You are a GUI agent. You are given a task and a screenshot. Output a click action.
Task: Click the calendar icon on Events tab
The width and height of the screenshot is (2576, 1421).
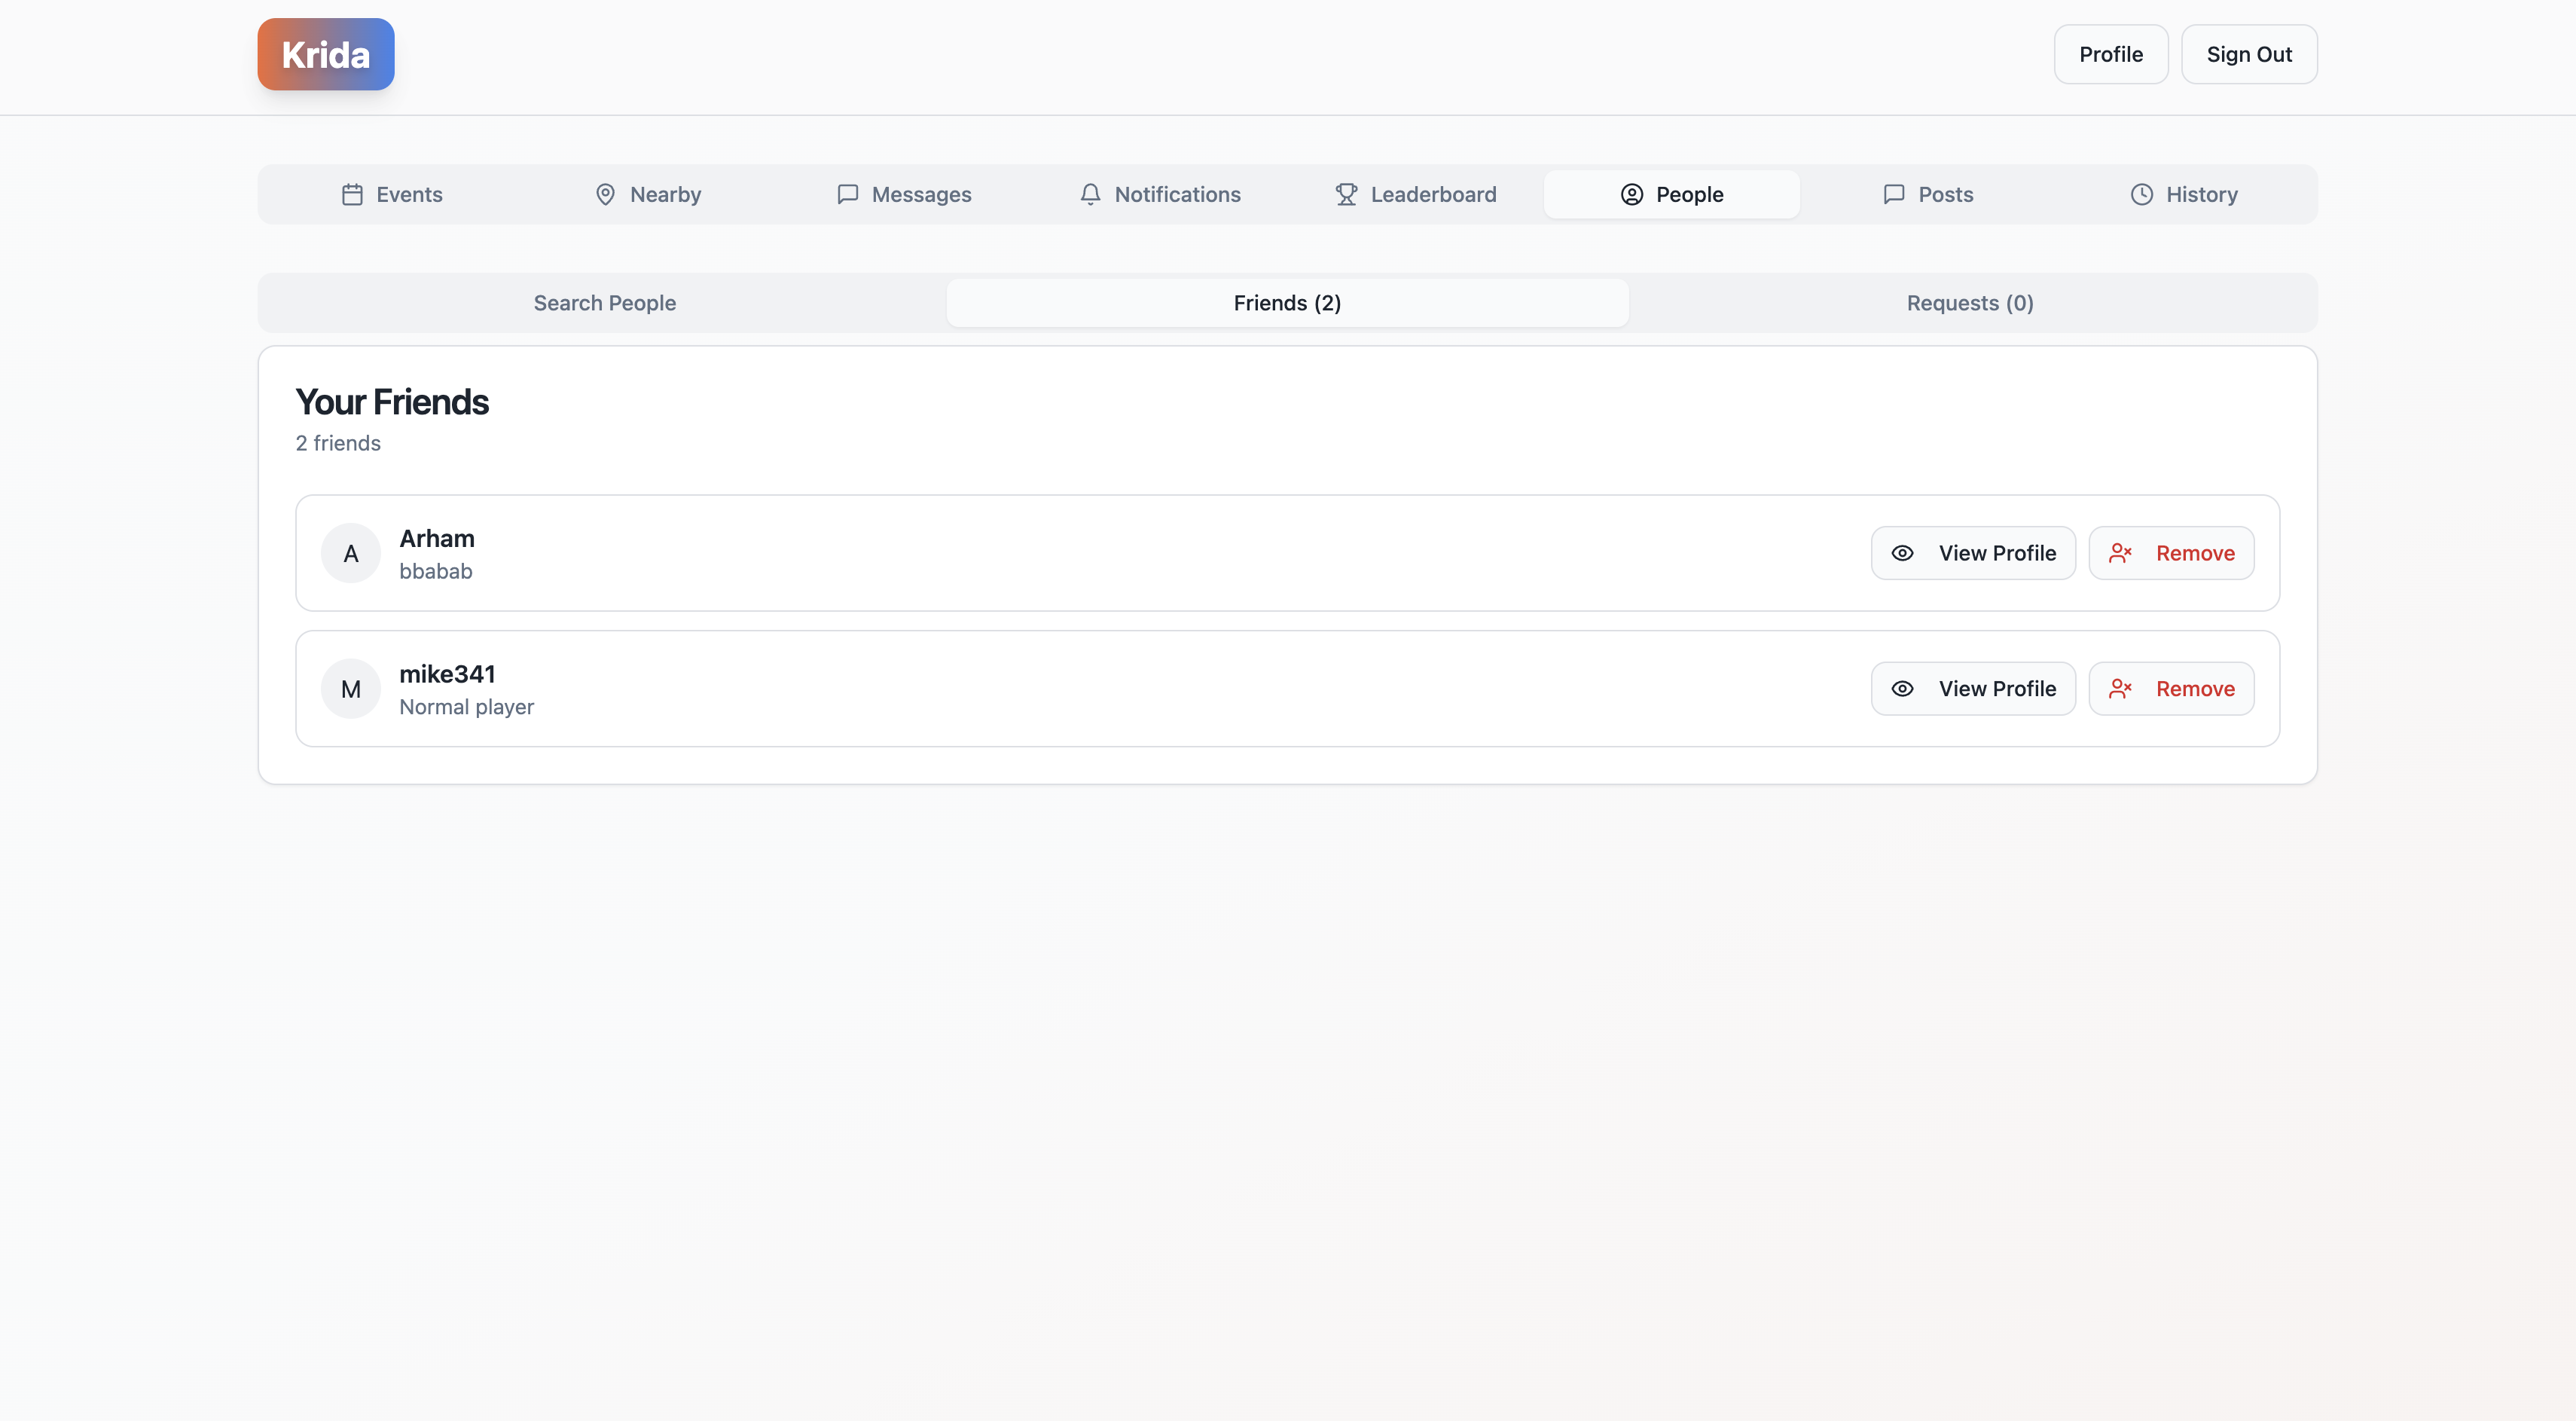pyautogui.click(x=352, y=194)
